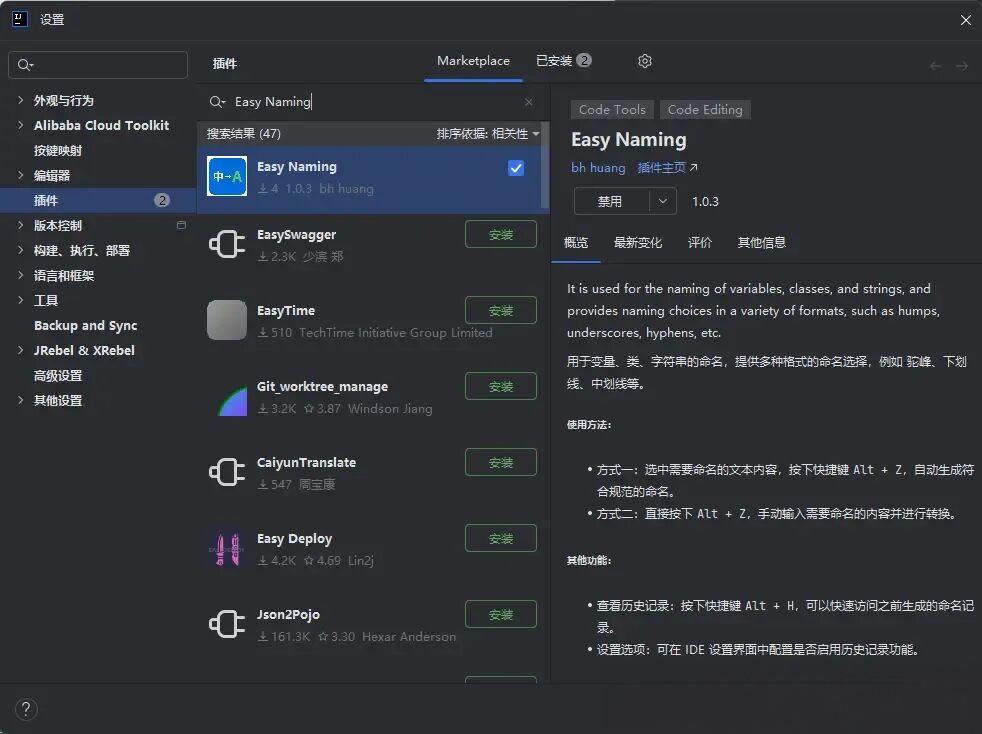This screenshot has width=982, height=734.
Task: Click the Easy Deploy plugin icon
Action: point(227,549)
